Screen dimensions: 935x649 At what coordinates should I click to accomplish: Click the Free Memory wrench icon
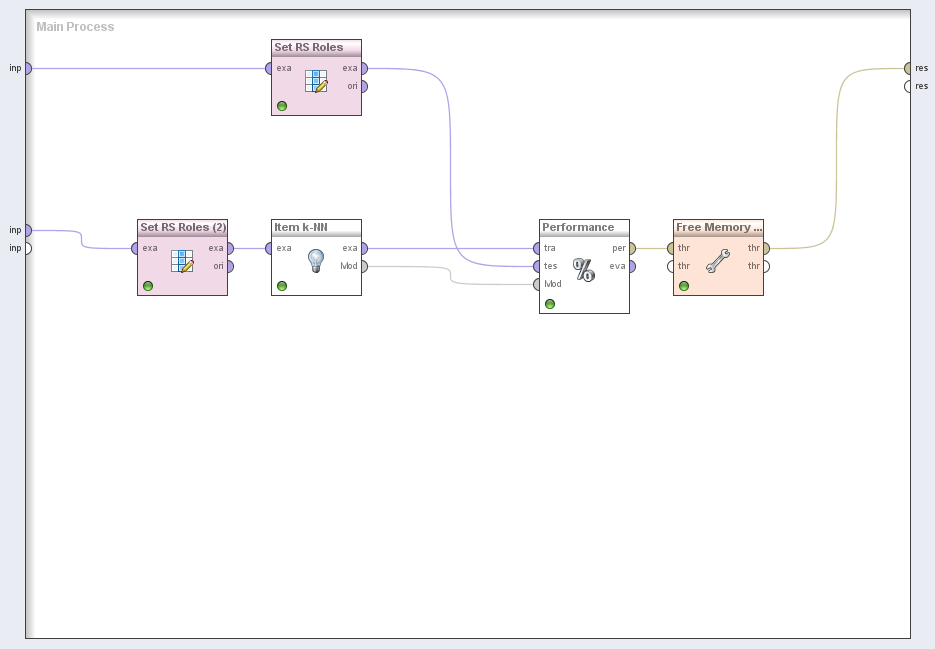pyautogui.click(x=718, y=261)
